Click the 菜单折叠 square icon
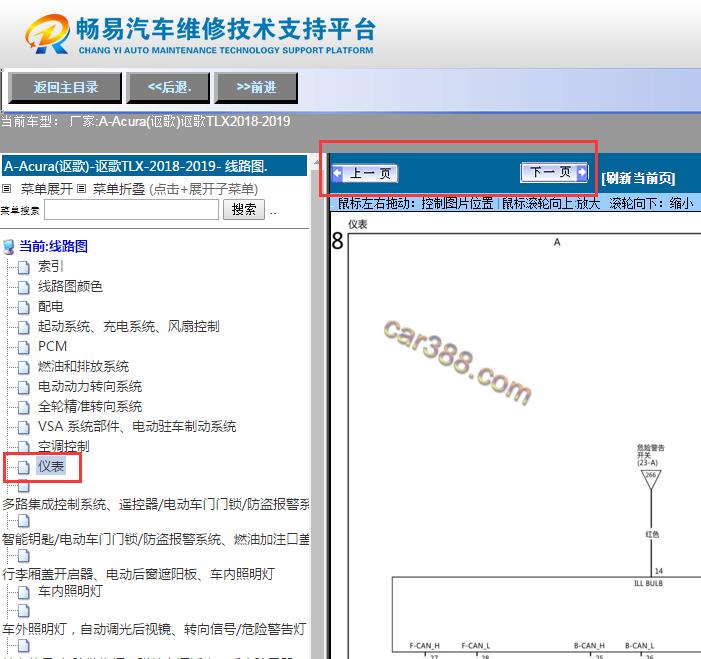This screenshot has height=659, width=701. [81, 189]
